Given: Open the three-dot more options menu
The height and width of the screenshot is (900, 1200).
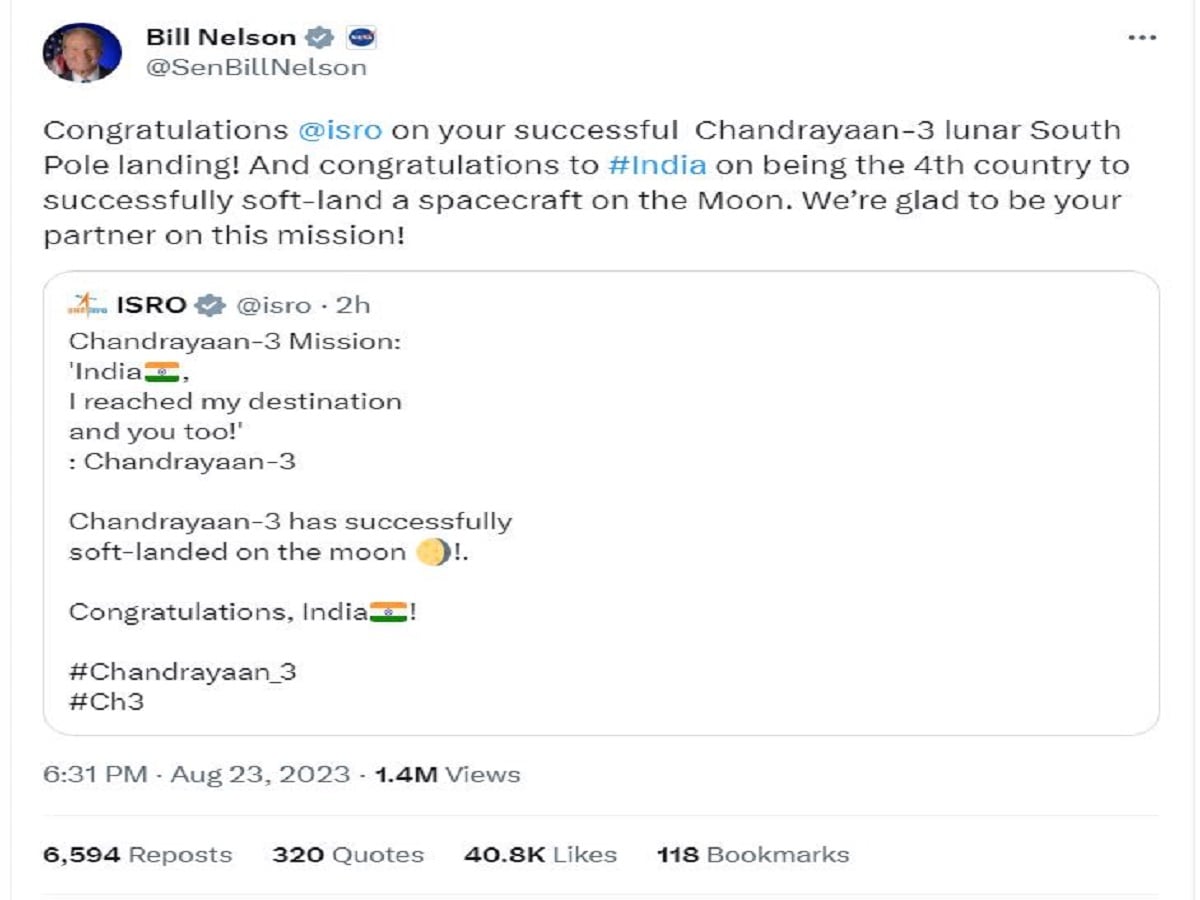Looking at the screenshot, I should tap(1141, 38).
